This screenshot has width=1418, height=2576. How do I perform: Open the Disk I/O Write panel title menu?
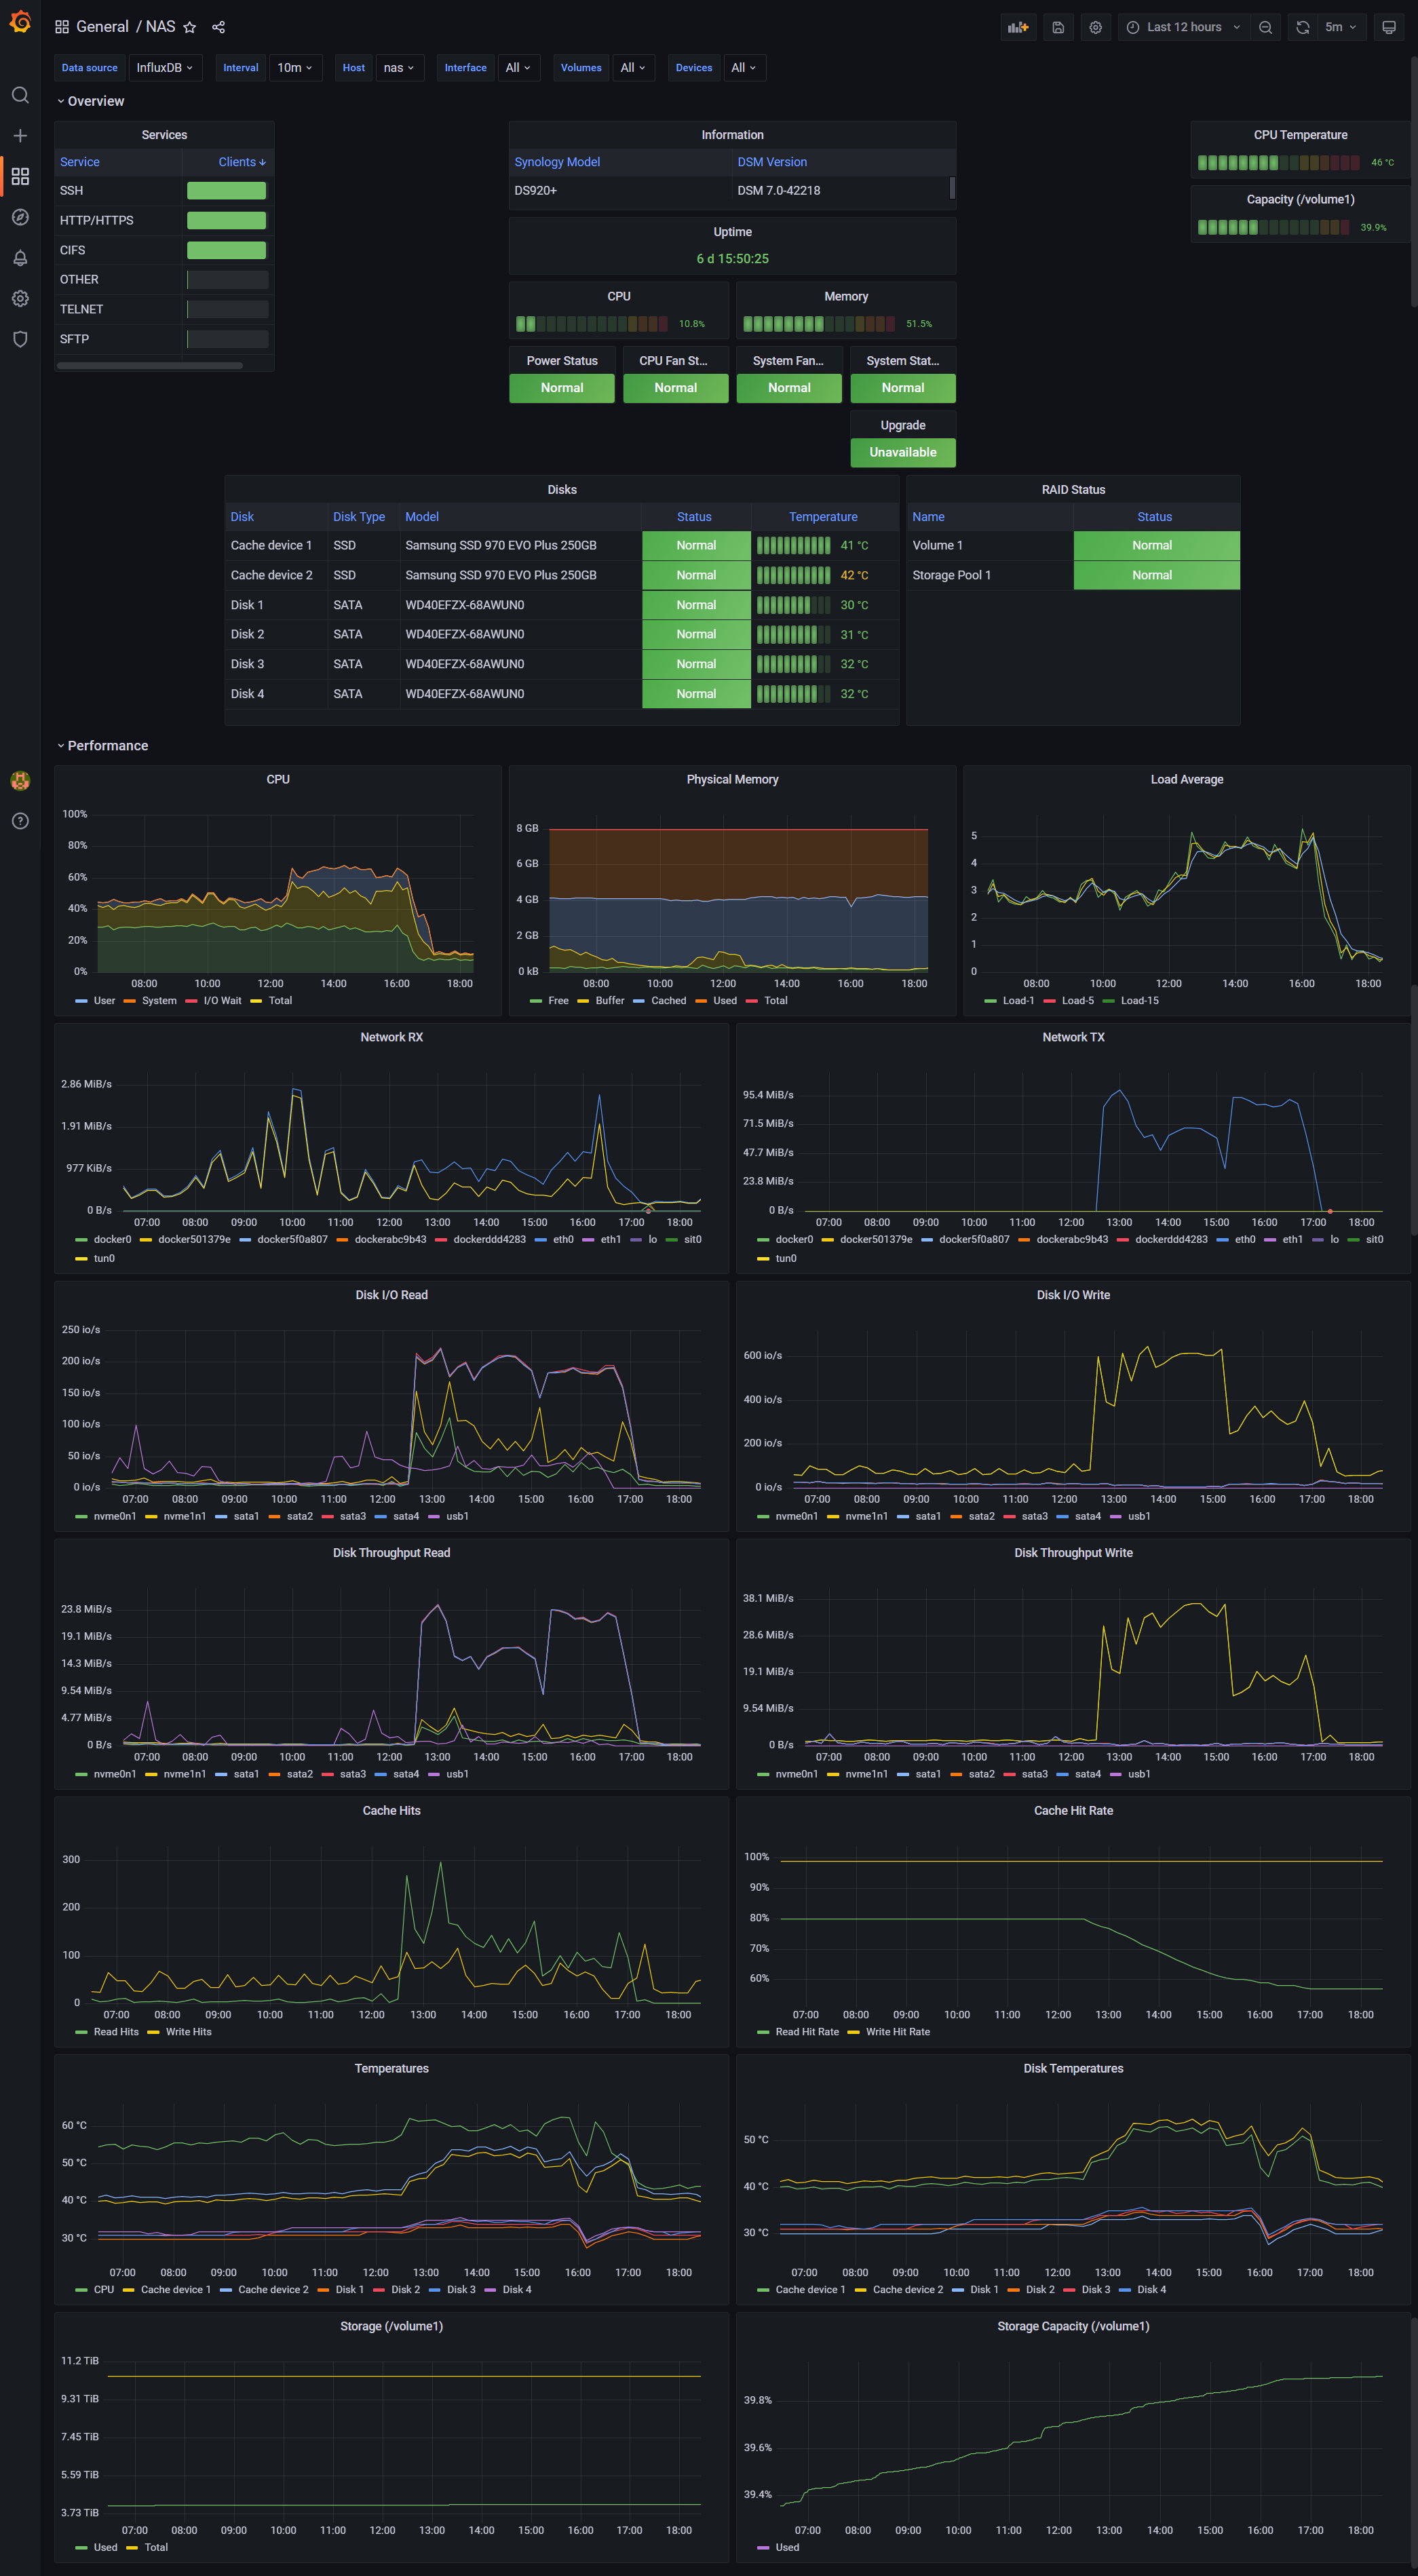click(1073, 1296)
